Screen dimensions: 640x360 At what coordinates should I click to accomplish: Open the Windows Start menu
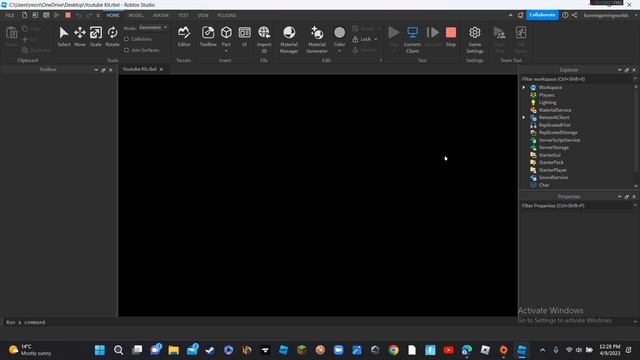click(100, 350)
